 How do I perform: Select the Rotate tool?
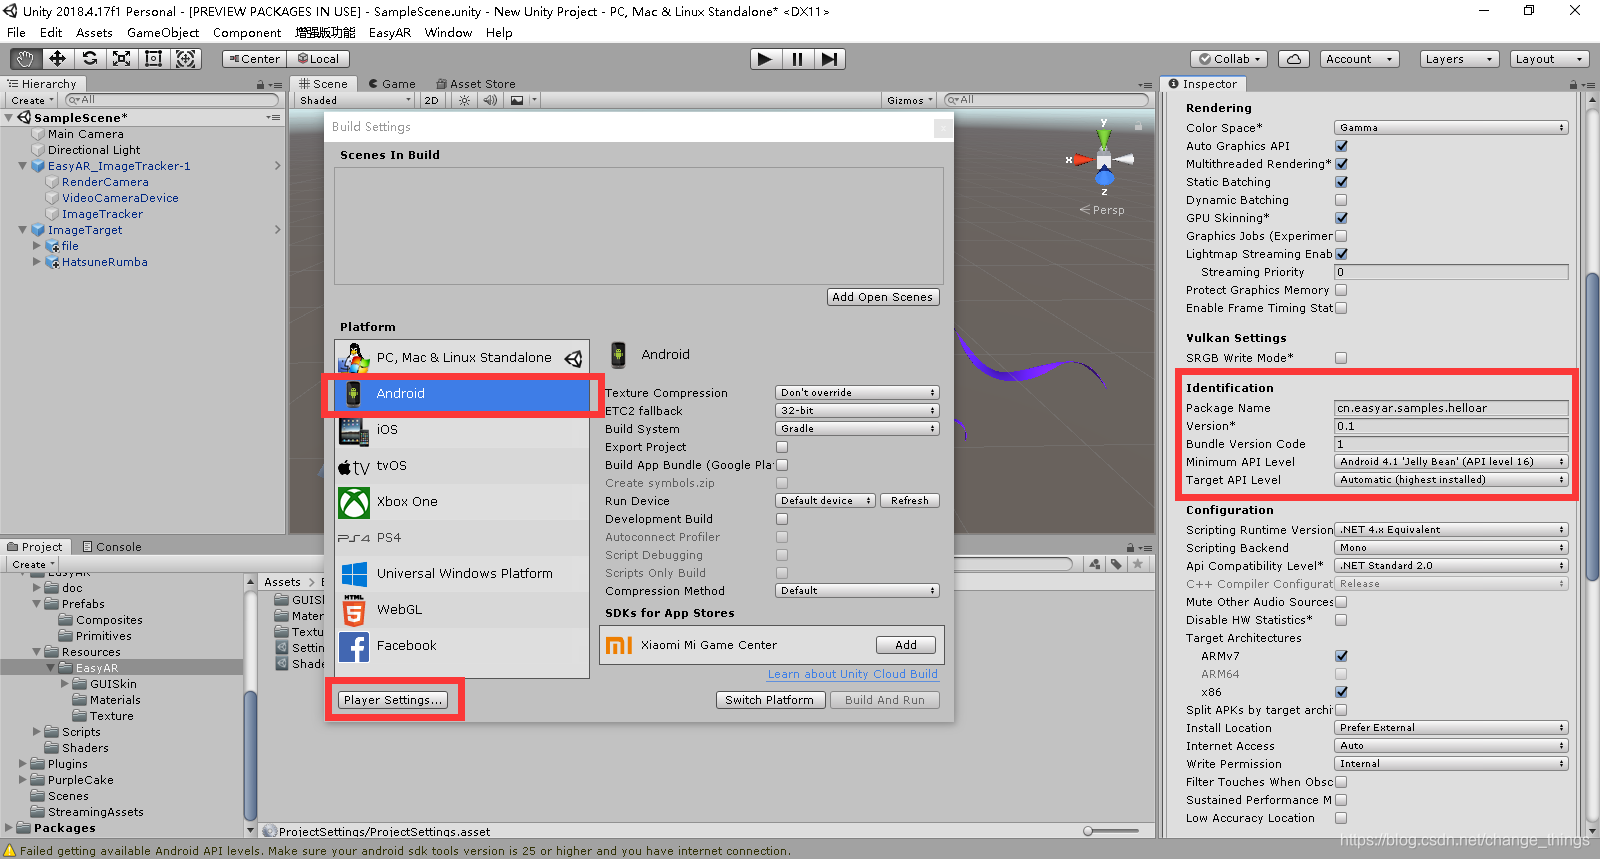[x=89, y=59]
